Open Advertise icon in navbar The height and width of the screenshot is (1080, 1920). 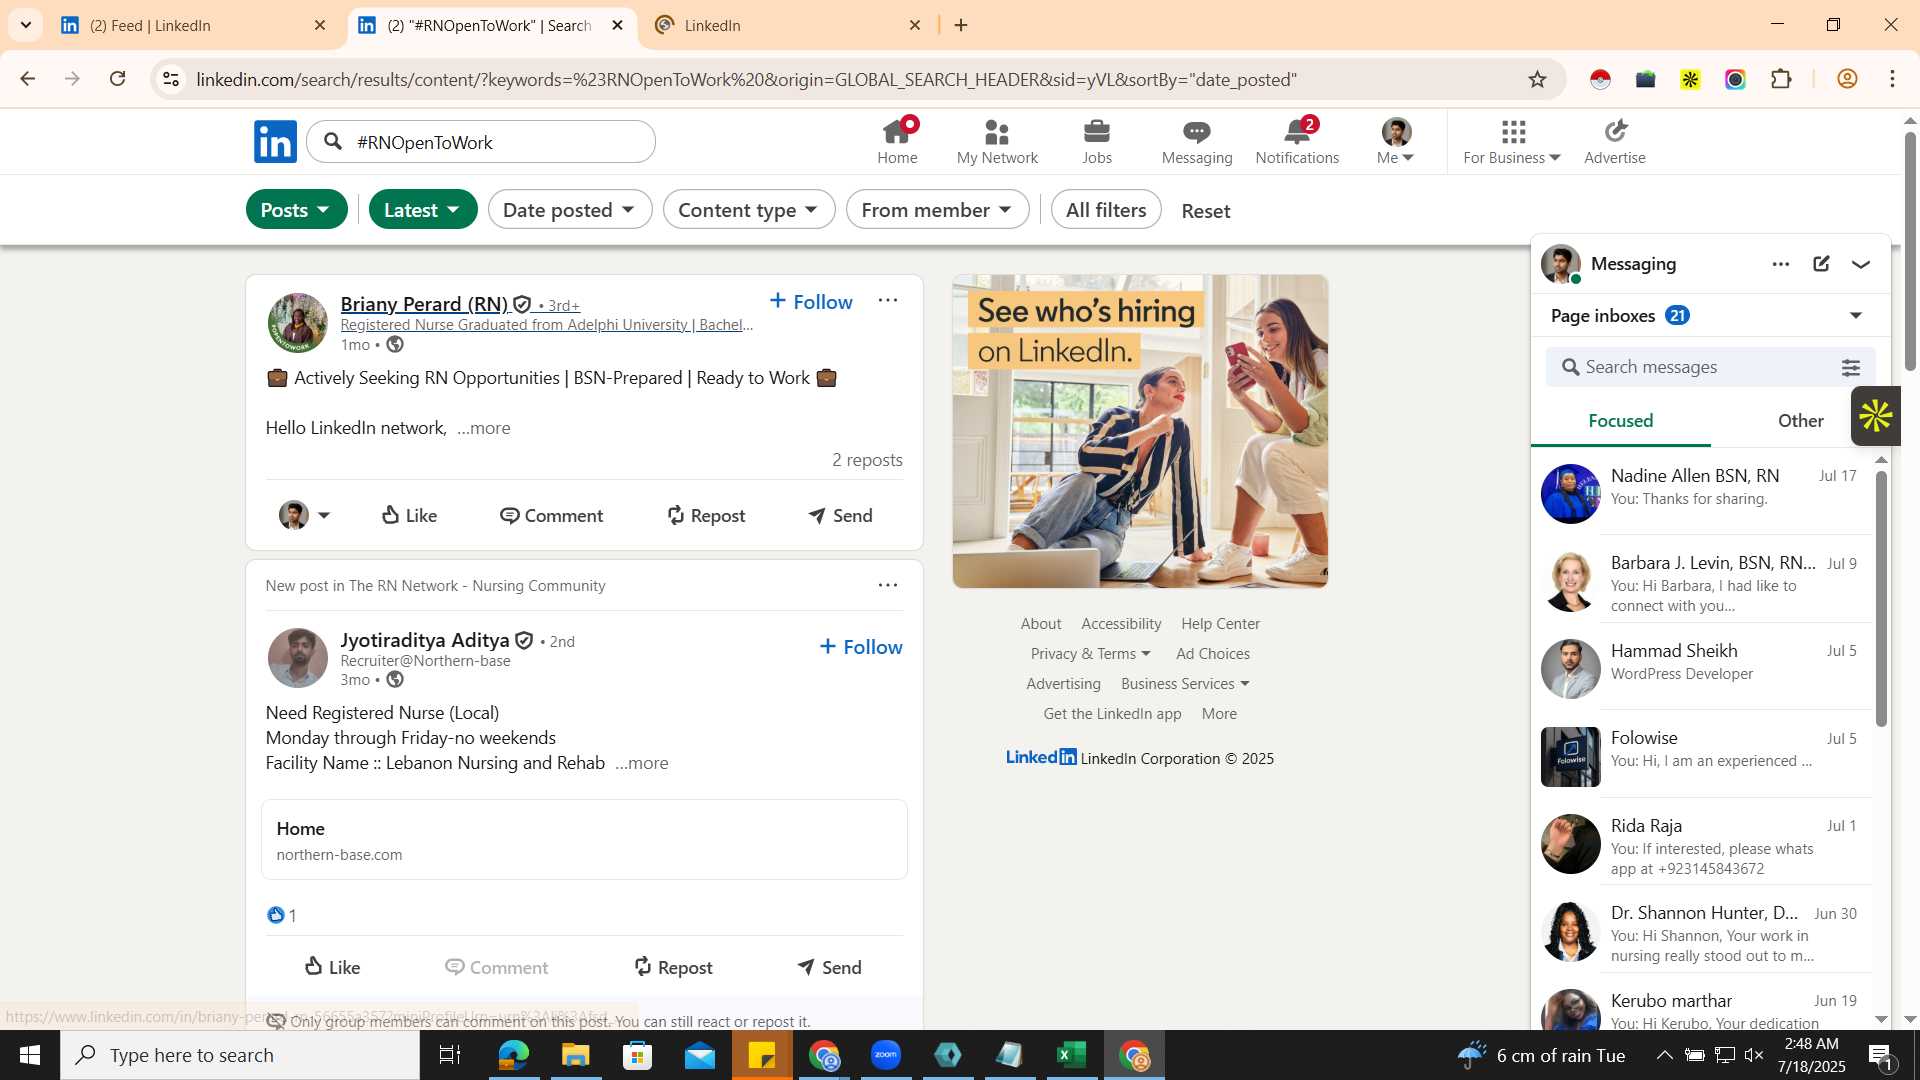1614,141
